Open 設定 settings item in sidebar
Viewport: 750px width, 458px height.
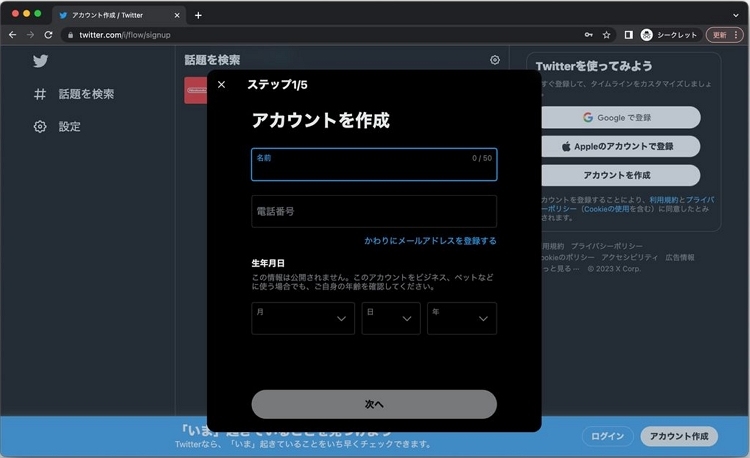57,127
